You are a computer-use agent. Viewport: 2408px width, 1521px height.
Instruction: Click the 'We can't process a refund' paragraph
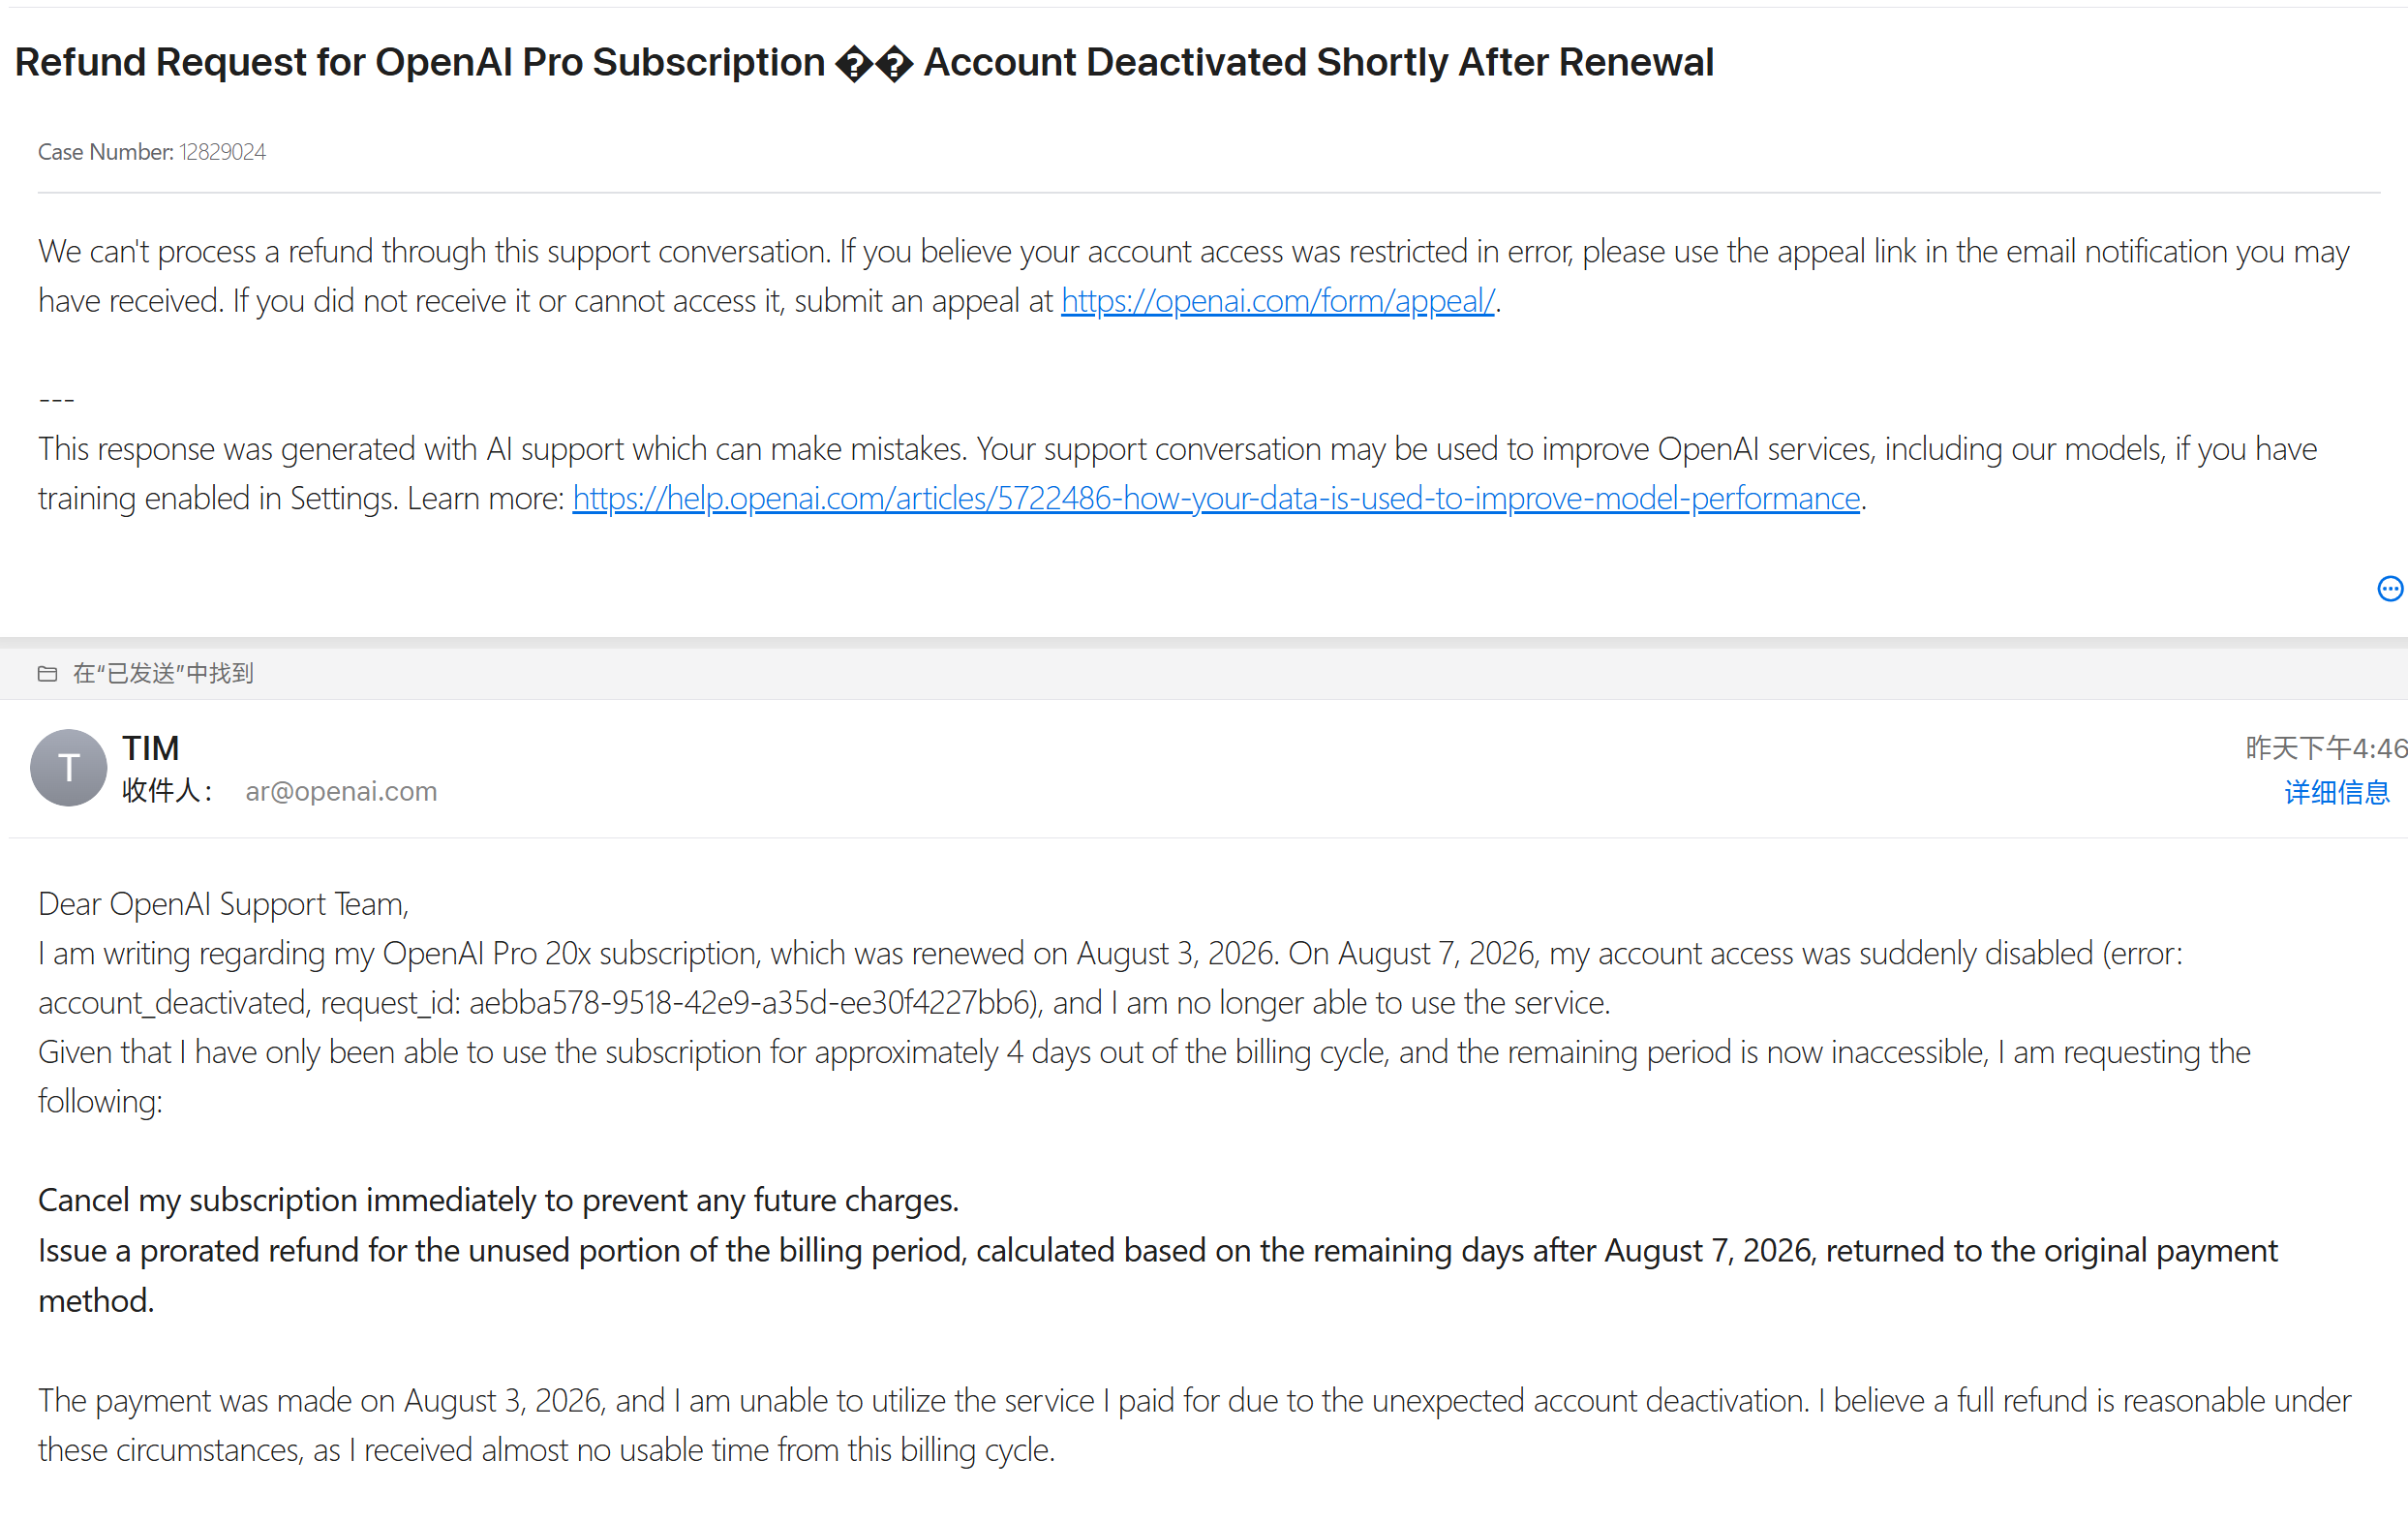pyautogui.click(x=1194, y=276)
